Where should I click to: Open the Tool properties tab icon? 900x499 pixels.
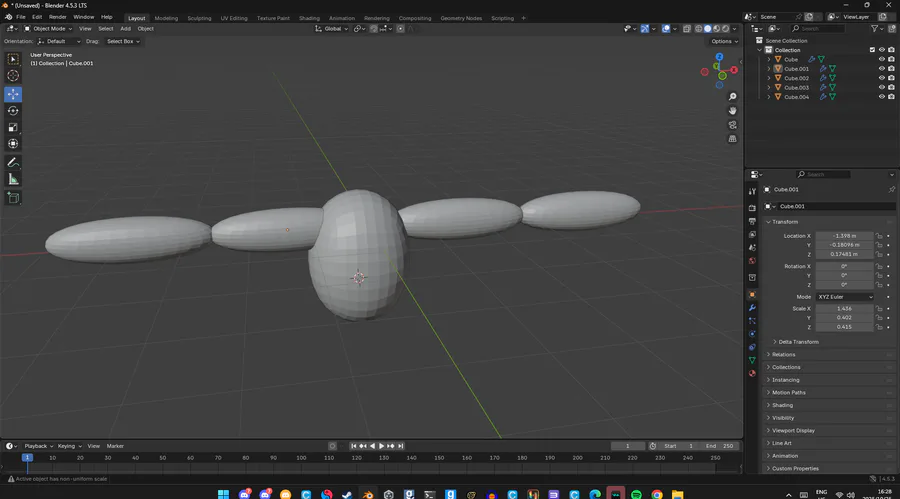[x=752, y=191]
